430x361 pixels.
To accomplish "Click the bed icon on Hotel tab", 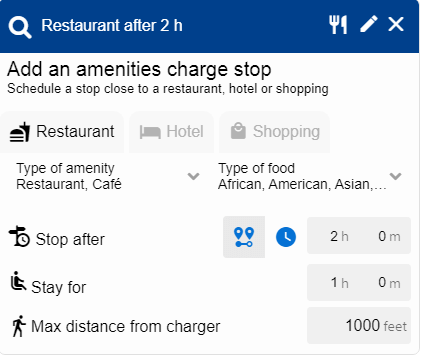I will pos(150,132).
